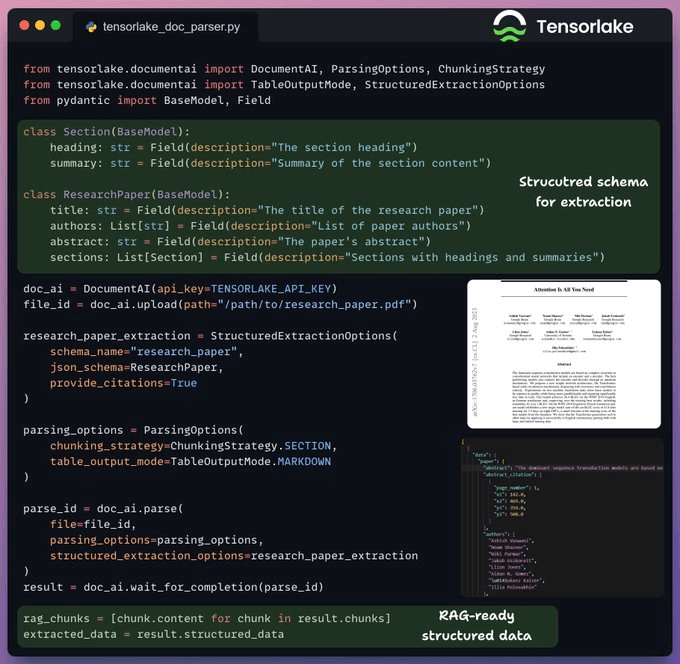This screenshot has width=680, height=664.
Task: Select the tensorlake_doc_parser.py tab
Action: pos(165,26)
